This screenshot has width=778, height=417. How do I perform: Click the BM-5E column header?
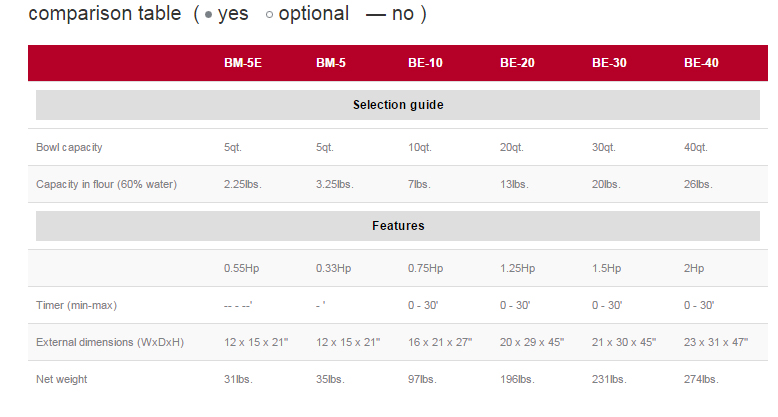coord(243,62)
